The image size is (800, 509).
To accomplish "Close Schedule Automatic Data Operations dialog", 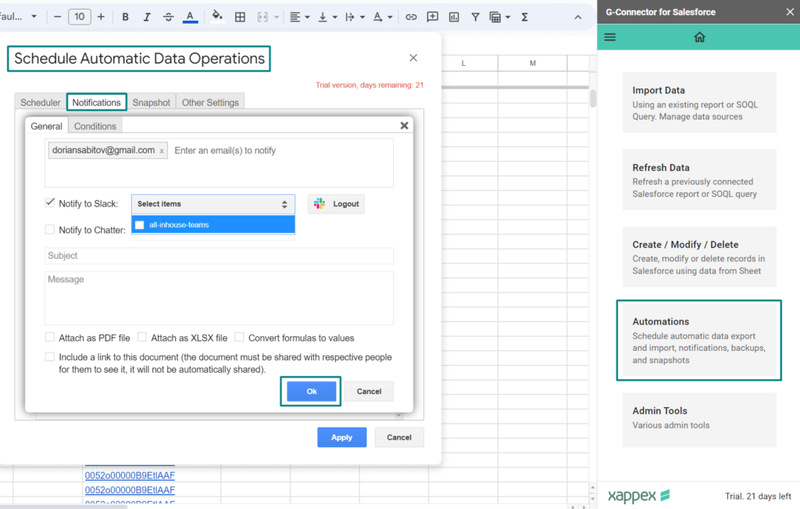I will click(x=413, y=58).
